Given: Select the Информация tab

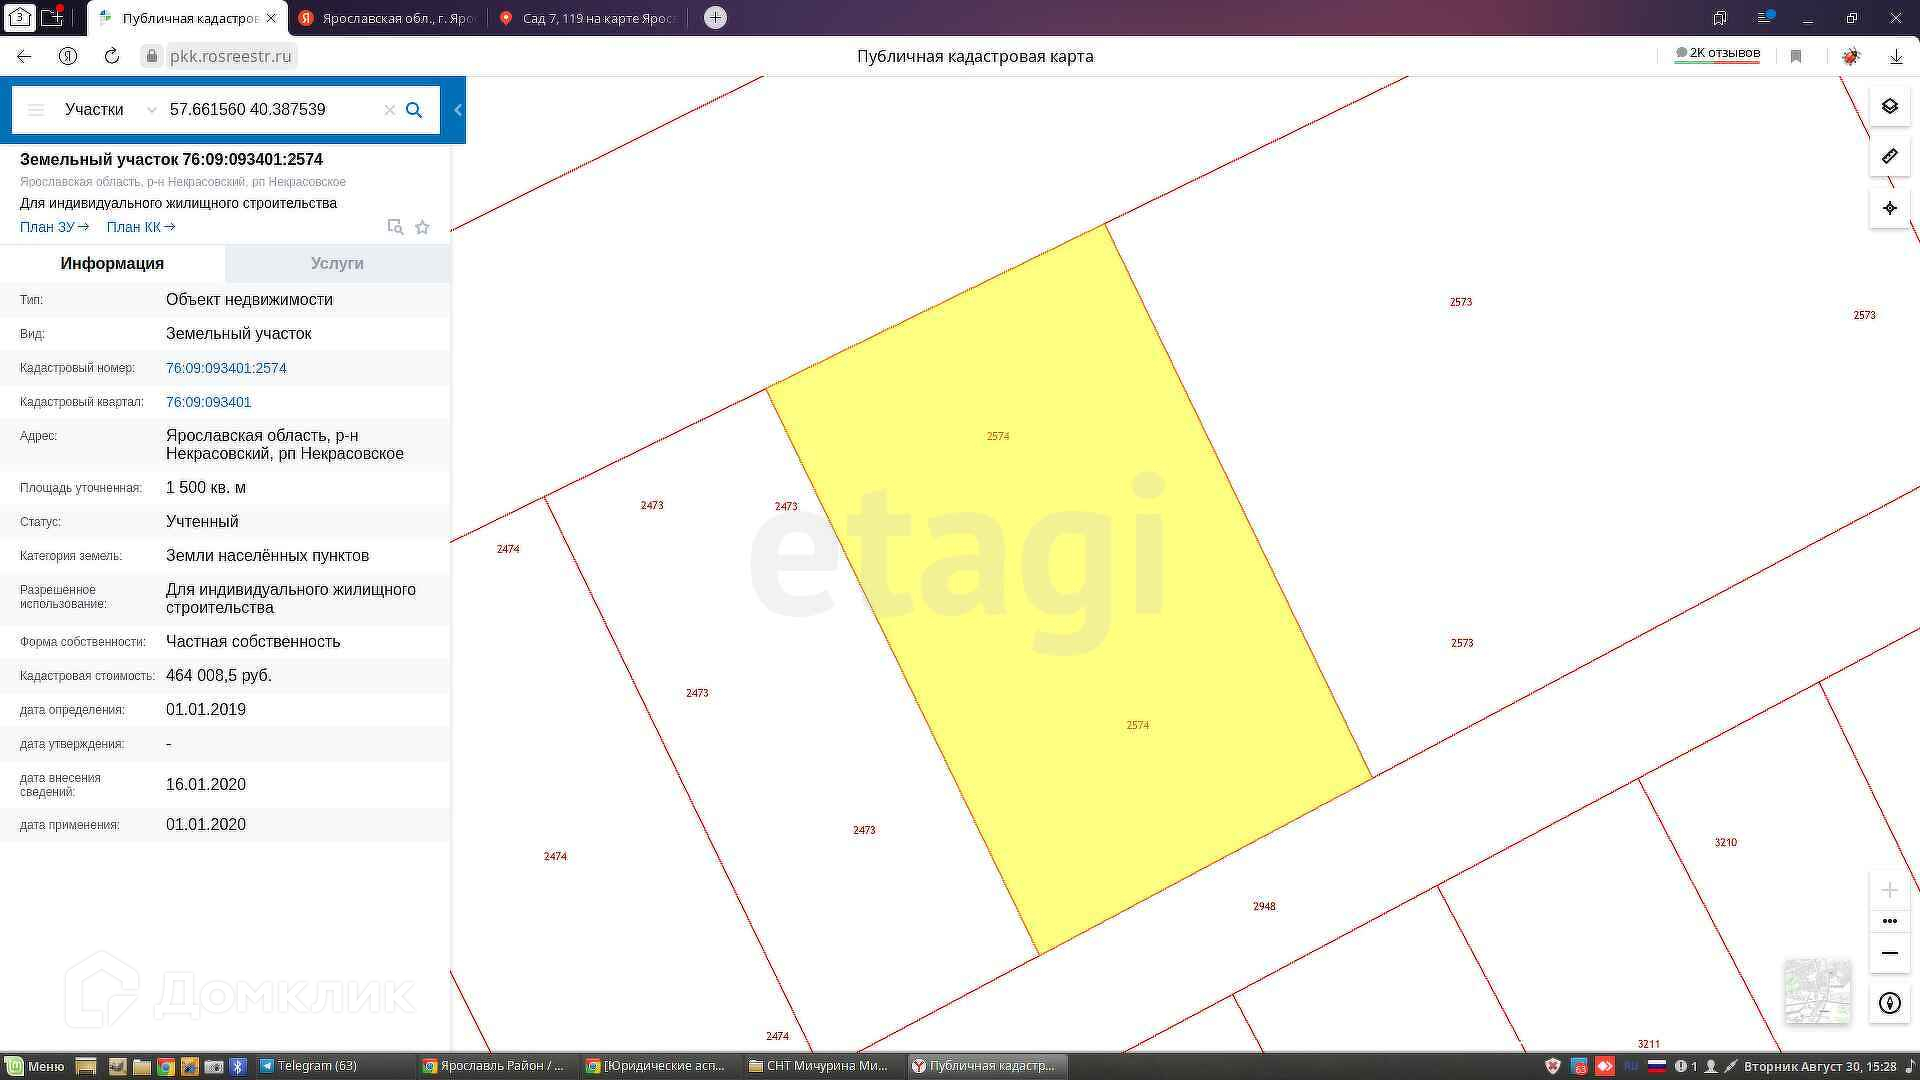Looking at the screenshot, I should pyautogui.click(x=112, y=263).
